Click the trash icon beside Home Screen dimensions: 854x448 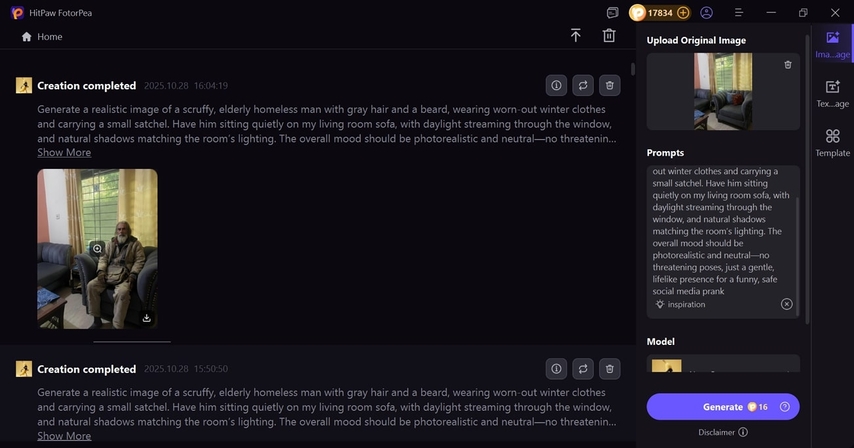pyautogui.click(x=609, y=36)
